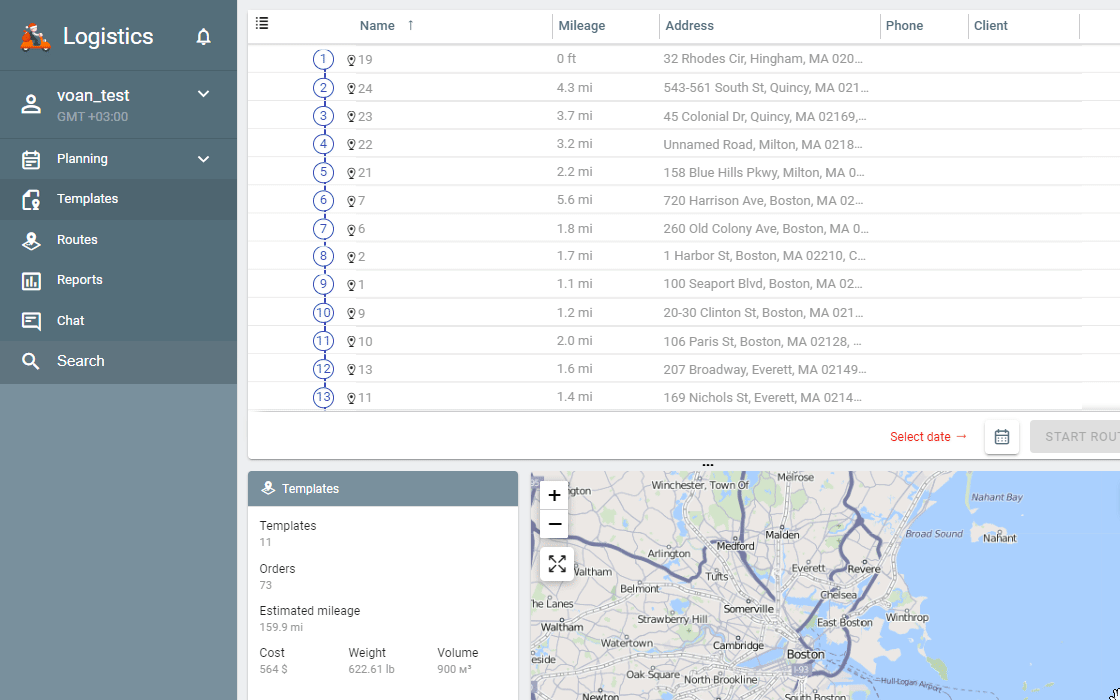Select stop number 13 circle

click(324, 397)
